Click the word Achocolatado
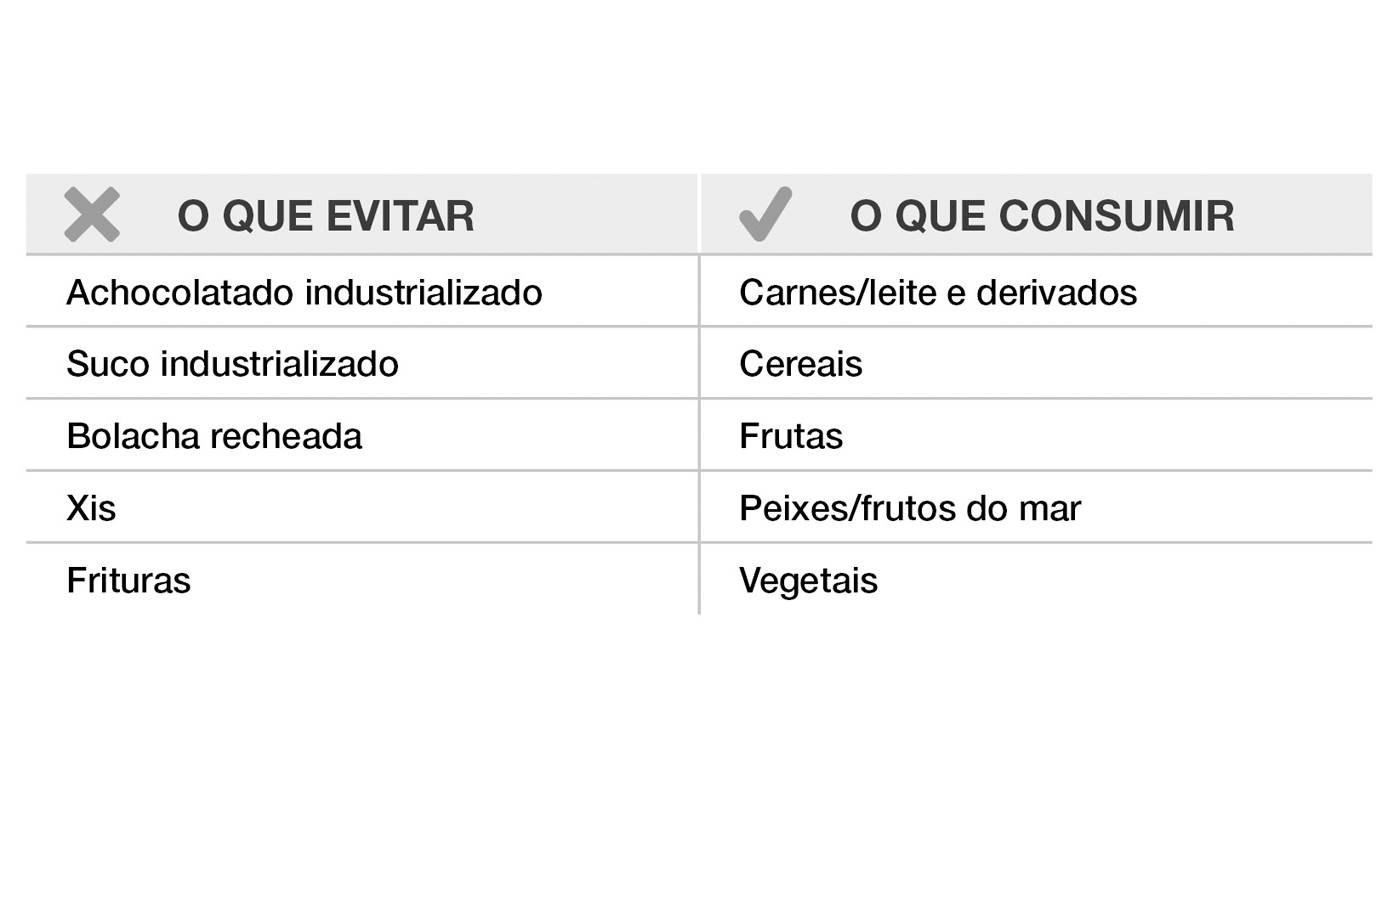 180,293
